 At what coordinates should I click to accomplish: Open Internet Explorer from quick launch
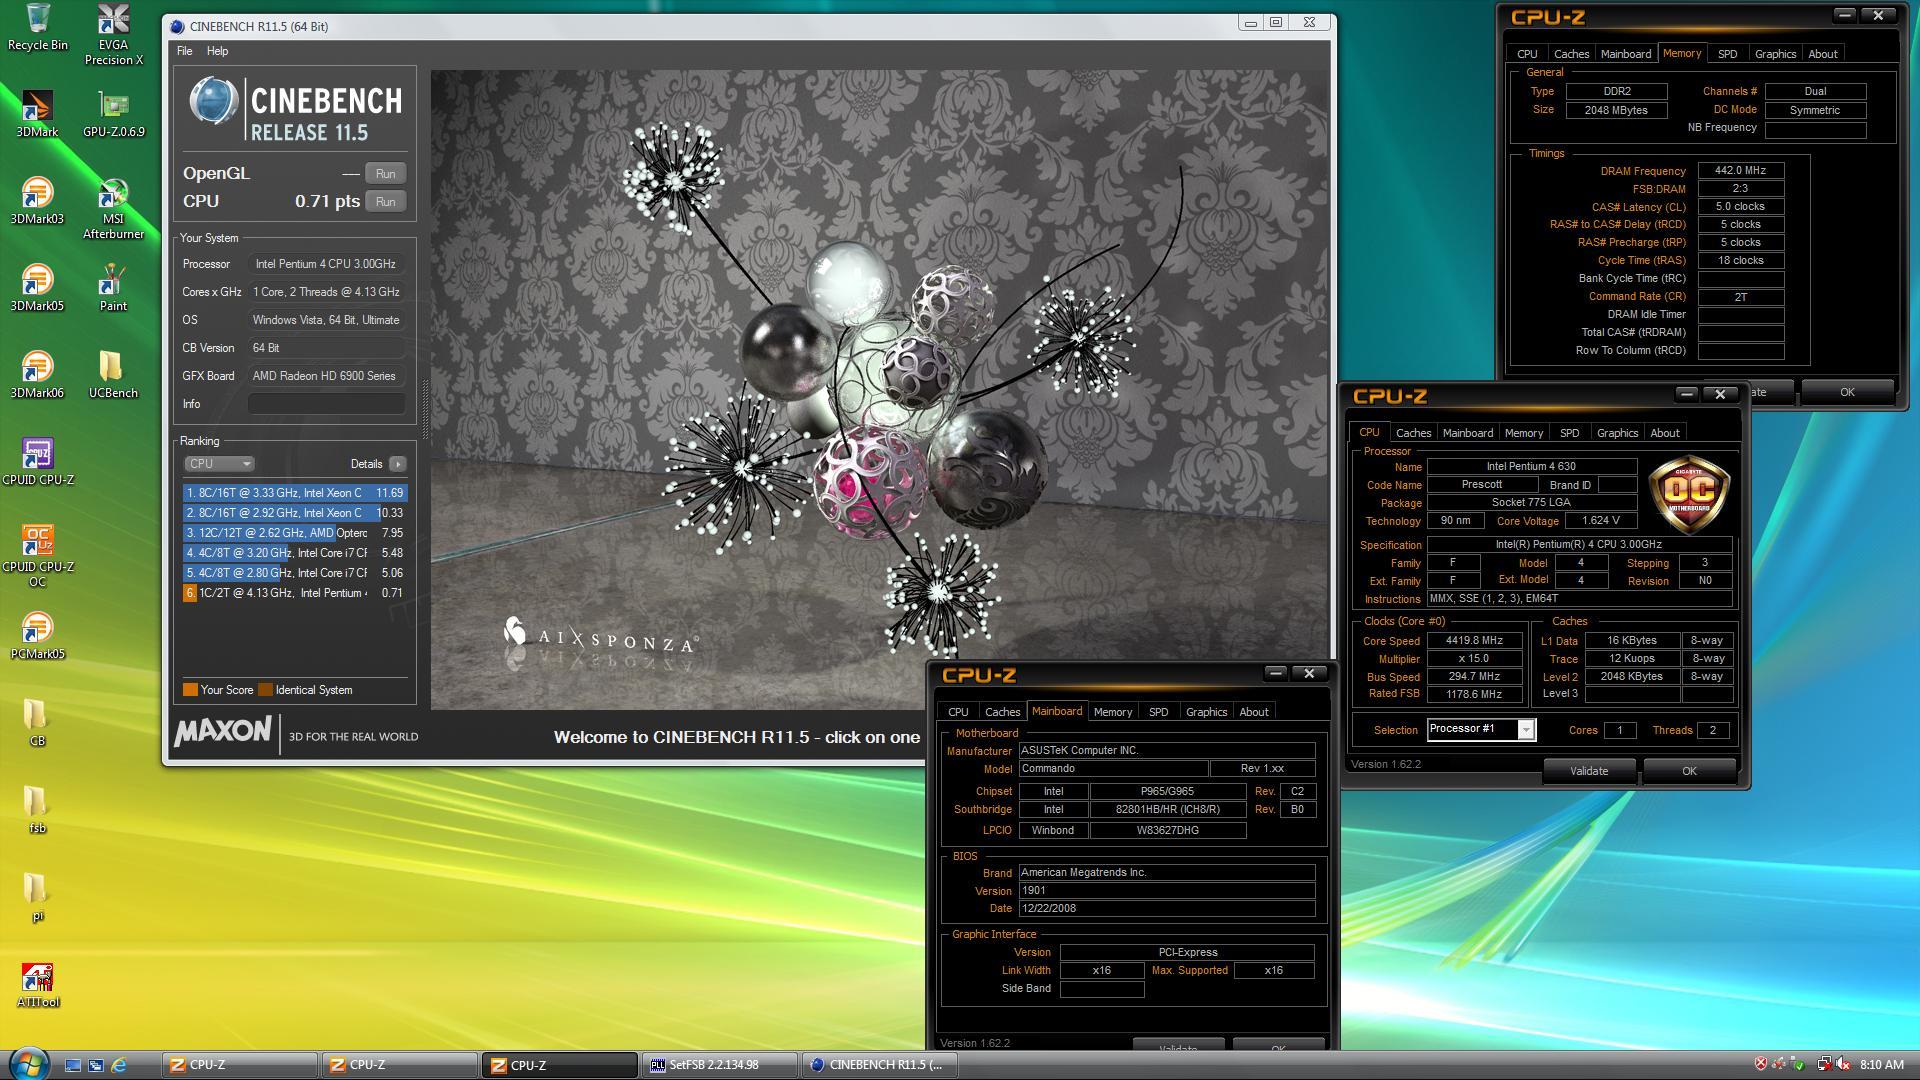coord(118,1065)
